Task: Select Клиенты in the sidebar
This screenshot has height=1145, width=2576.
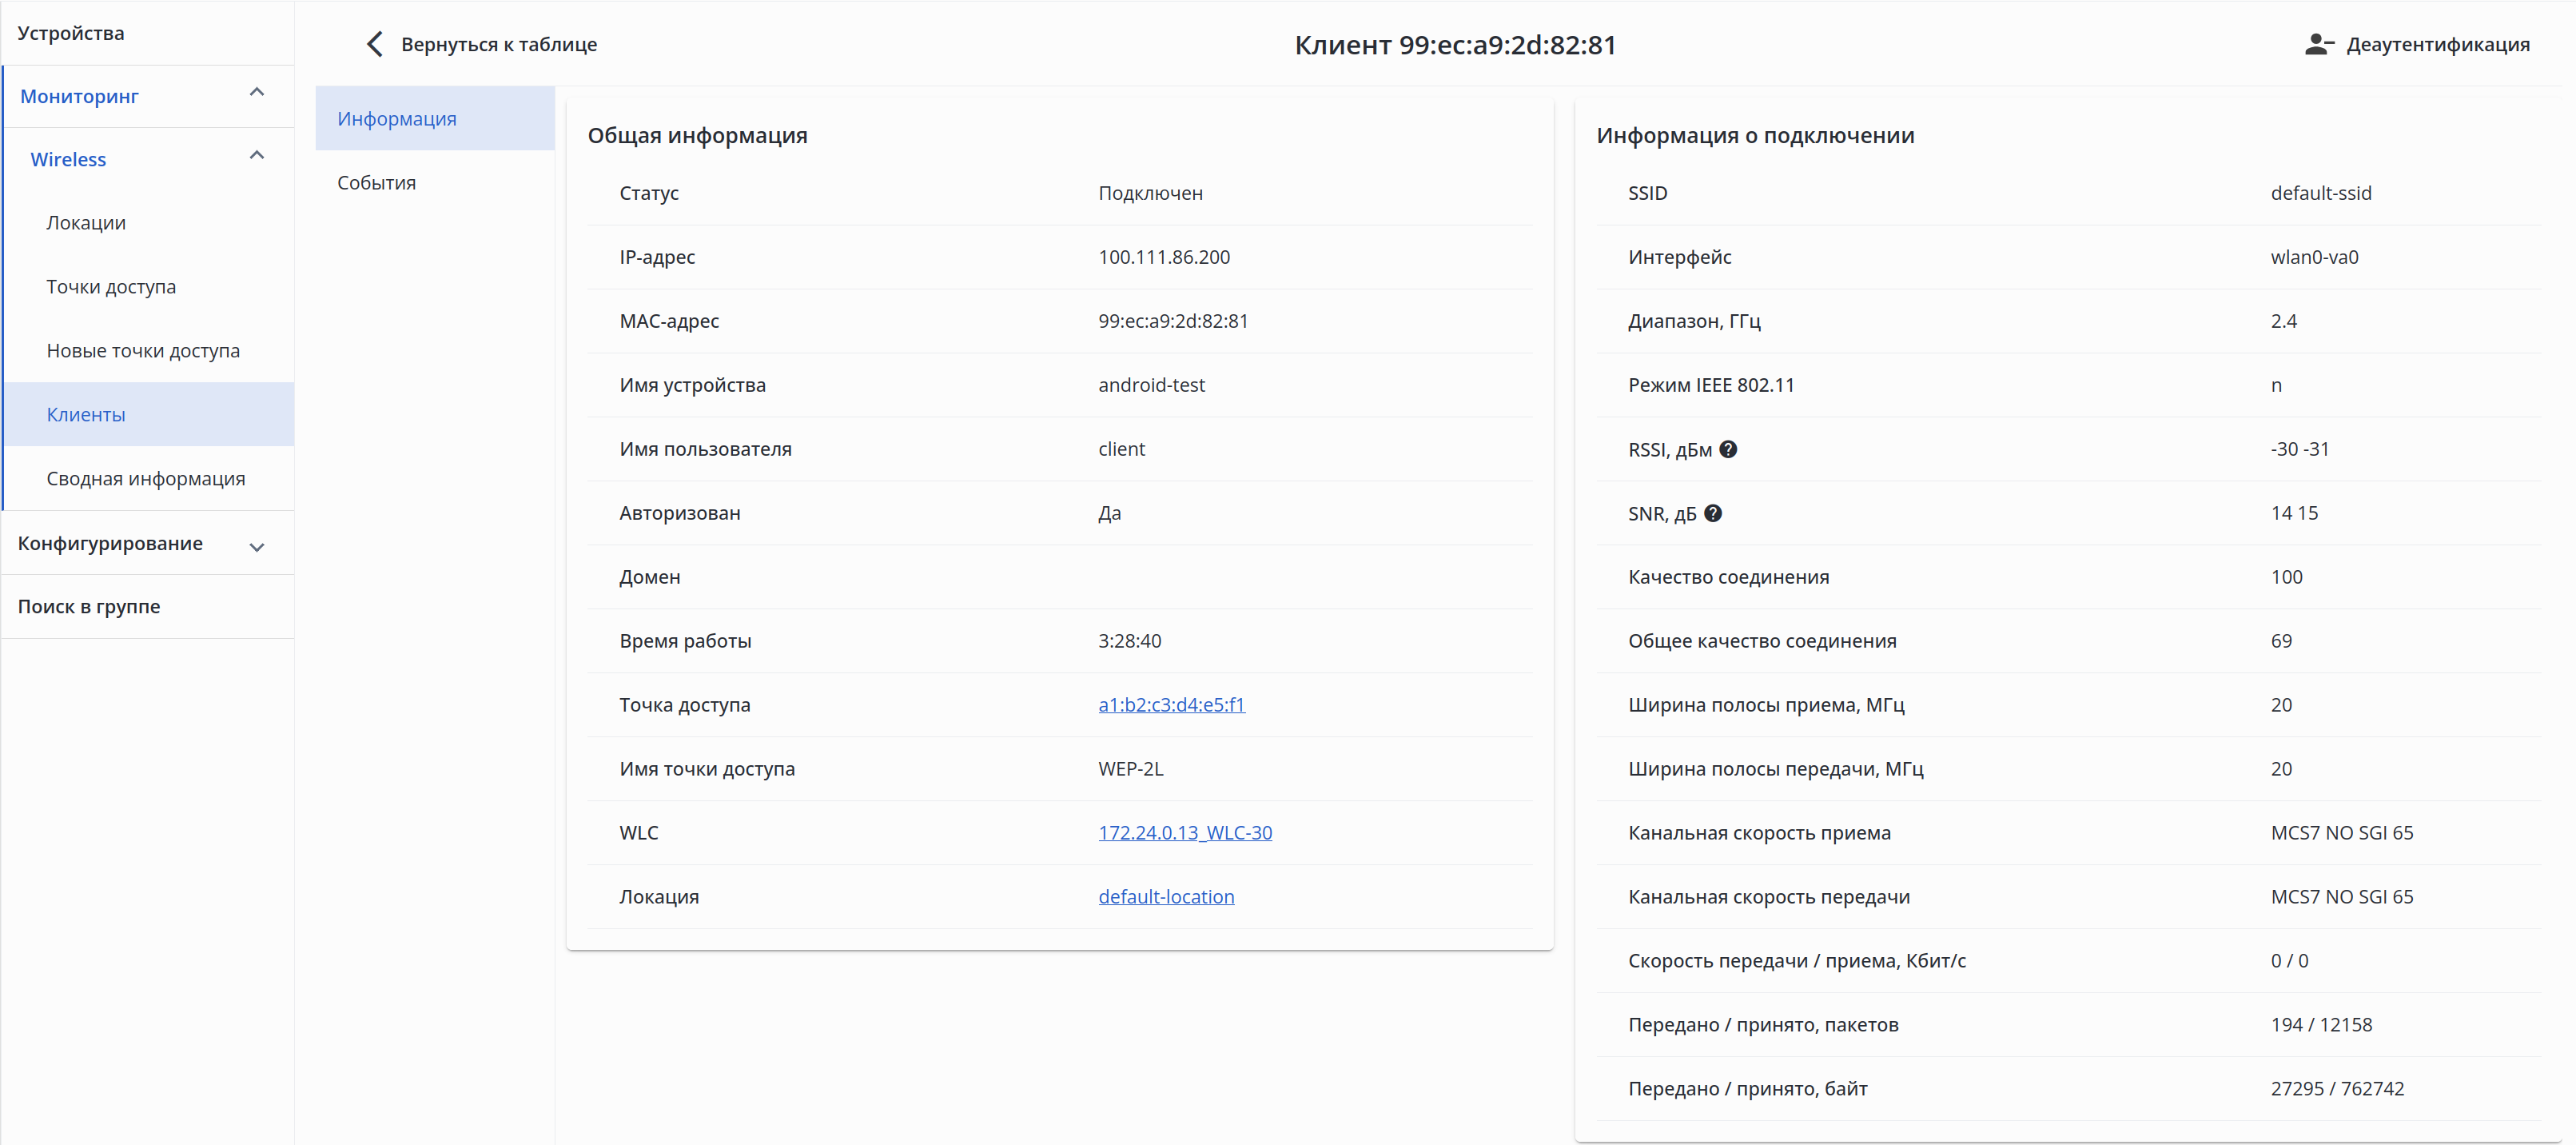Action: point(86,414)
